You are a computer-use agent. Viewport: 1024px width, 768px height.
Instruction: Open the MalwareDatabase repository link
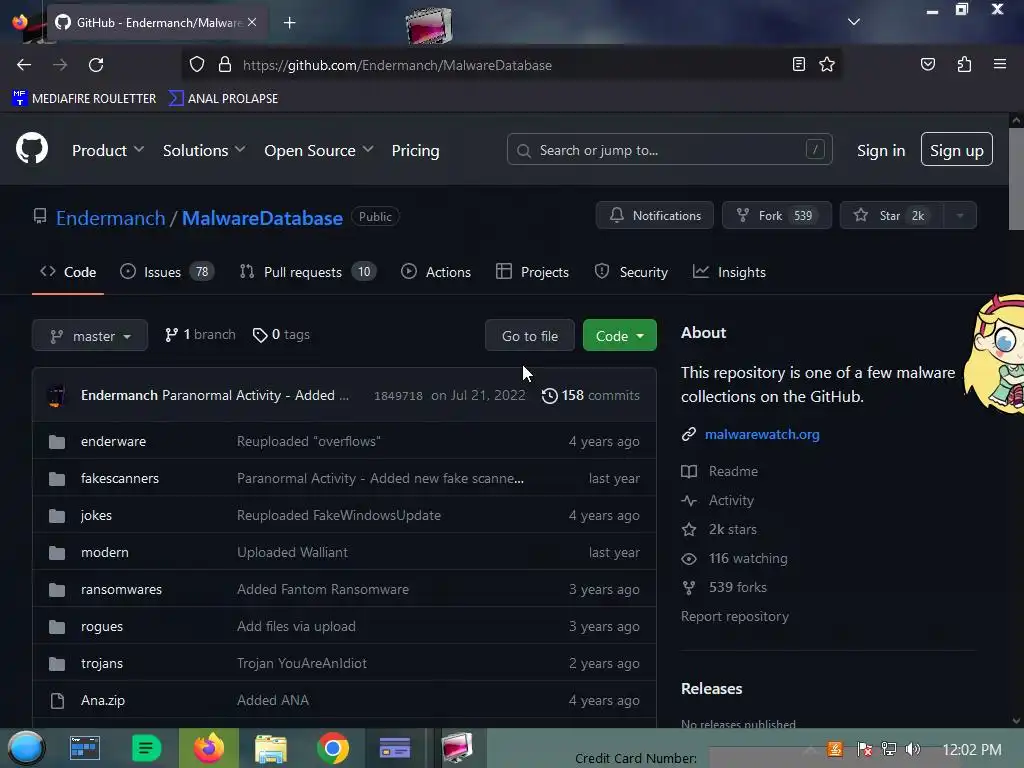pos(262,217)
